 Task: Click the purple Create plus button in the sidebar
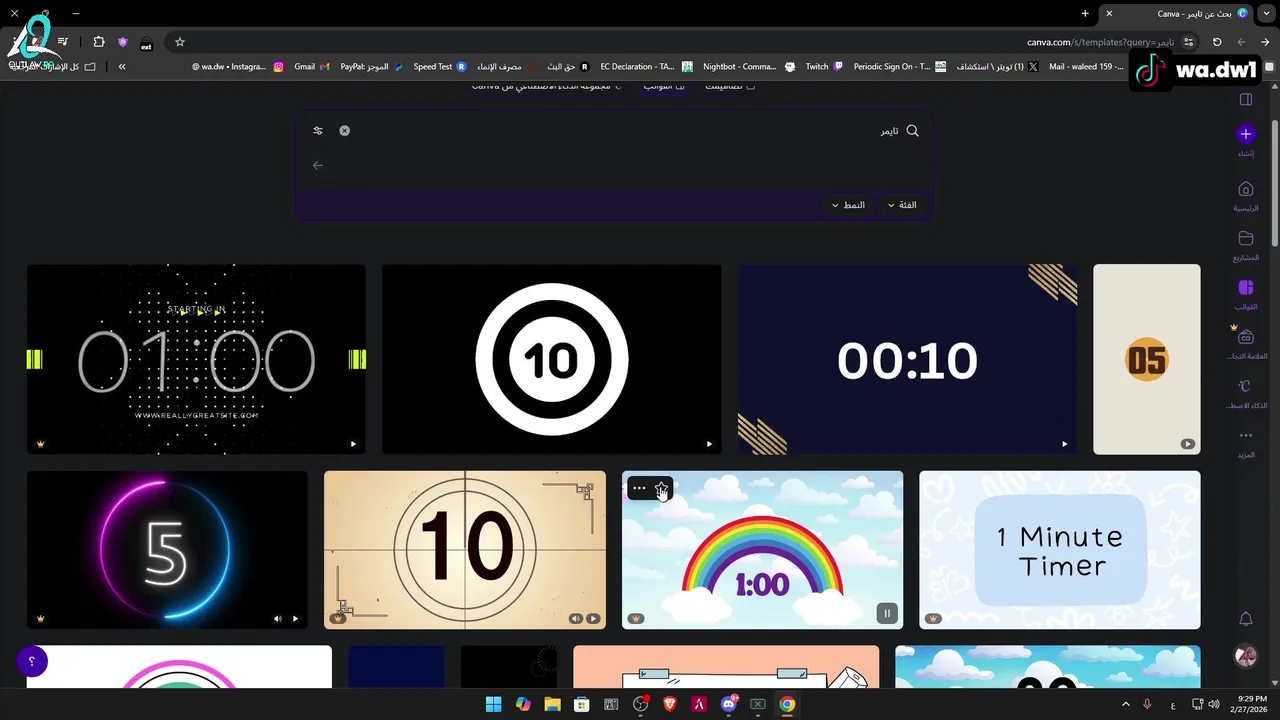(1245, 134)
